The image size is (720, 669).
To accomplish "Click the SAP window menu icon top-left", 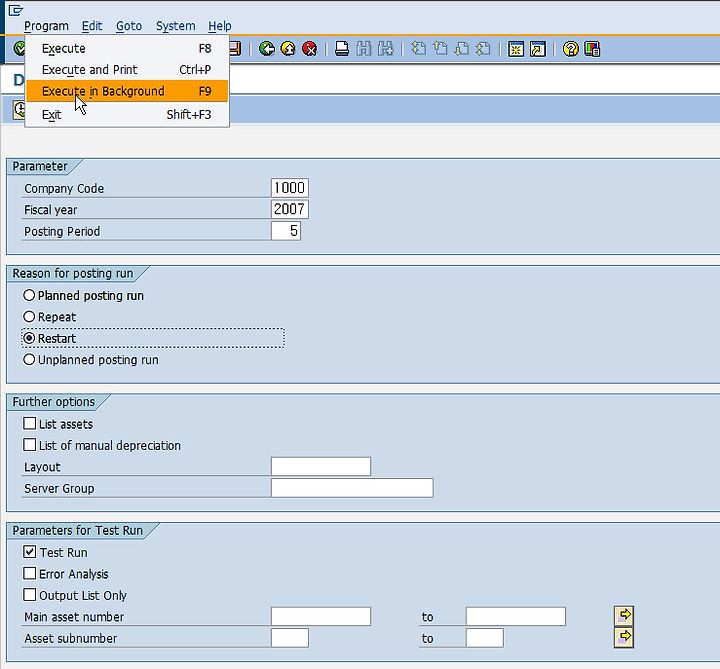I will pos(16,10).
